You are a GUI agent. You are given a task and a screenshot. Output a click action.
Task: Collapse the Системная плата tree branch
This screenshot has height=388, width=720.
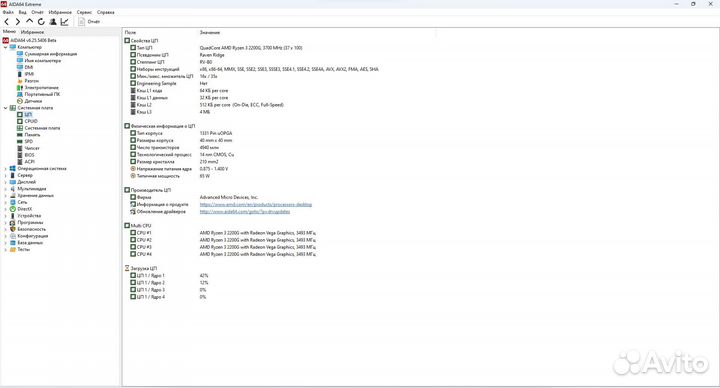(x=6, y=108)
